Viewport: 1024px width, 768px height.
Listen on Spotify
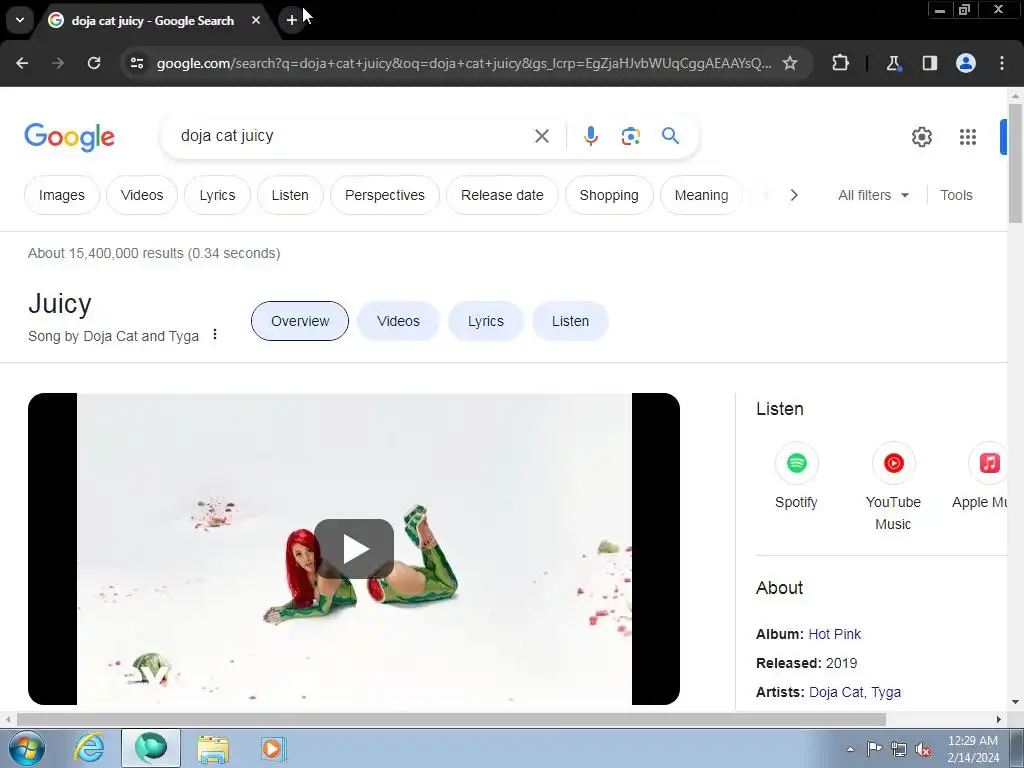pos(796,476)
